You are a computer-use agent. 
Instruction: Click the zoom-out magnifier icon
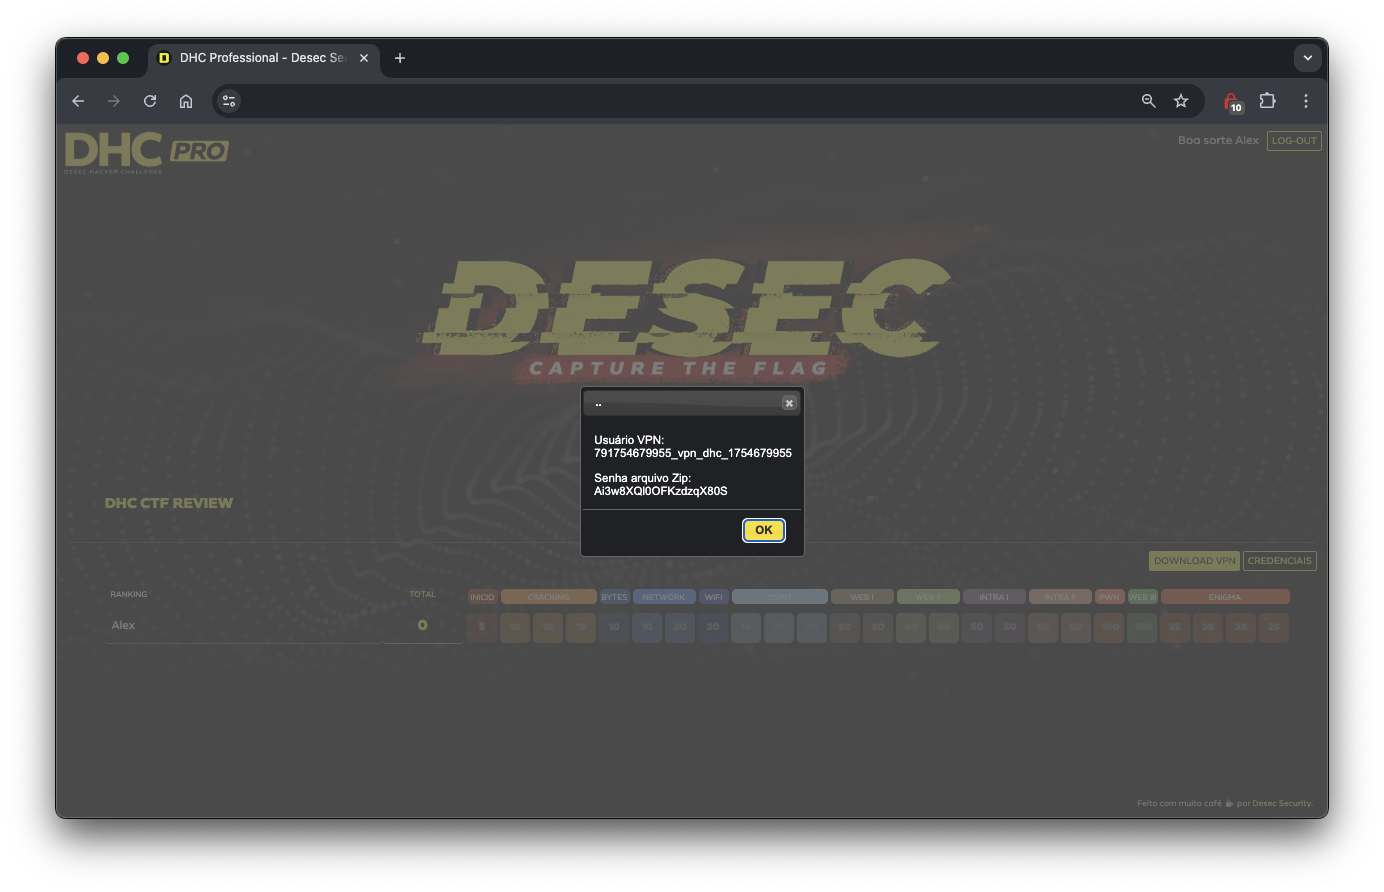click(x=1148, y=100)
